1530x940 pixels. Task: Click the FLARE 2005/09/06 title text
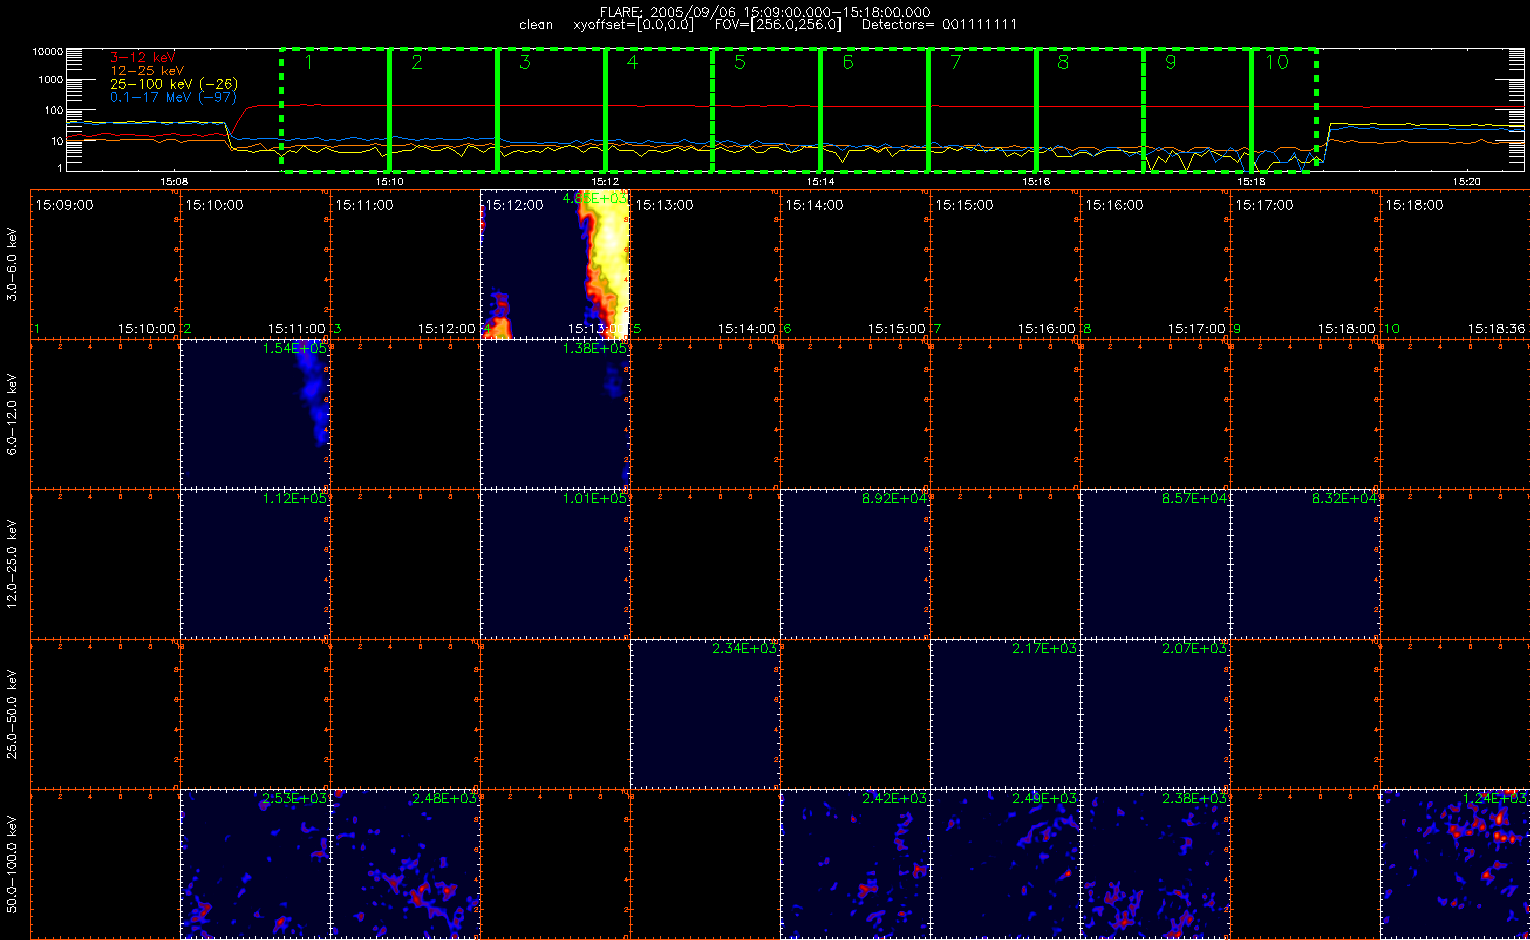pos(765,12)
